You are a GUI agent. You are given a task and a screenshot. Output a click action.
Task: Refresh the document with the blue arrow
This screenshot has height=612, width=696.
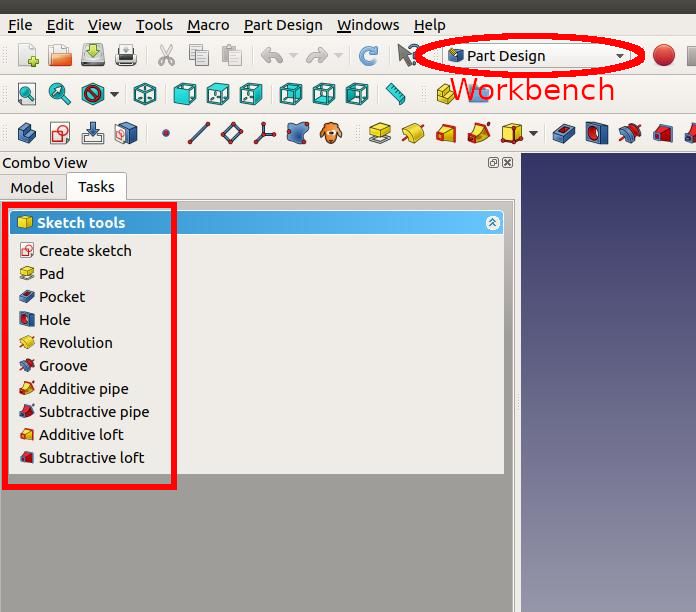[x=368, y=56]
